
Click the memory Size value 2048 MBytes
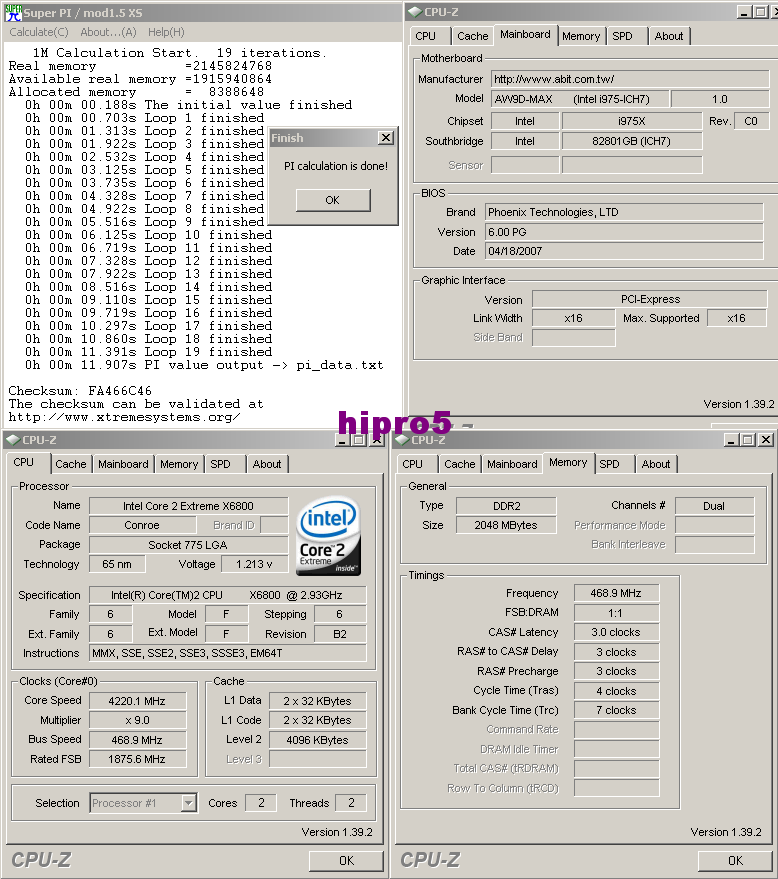point(507,525)
